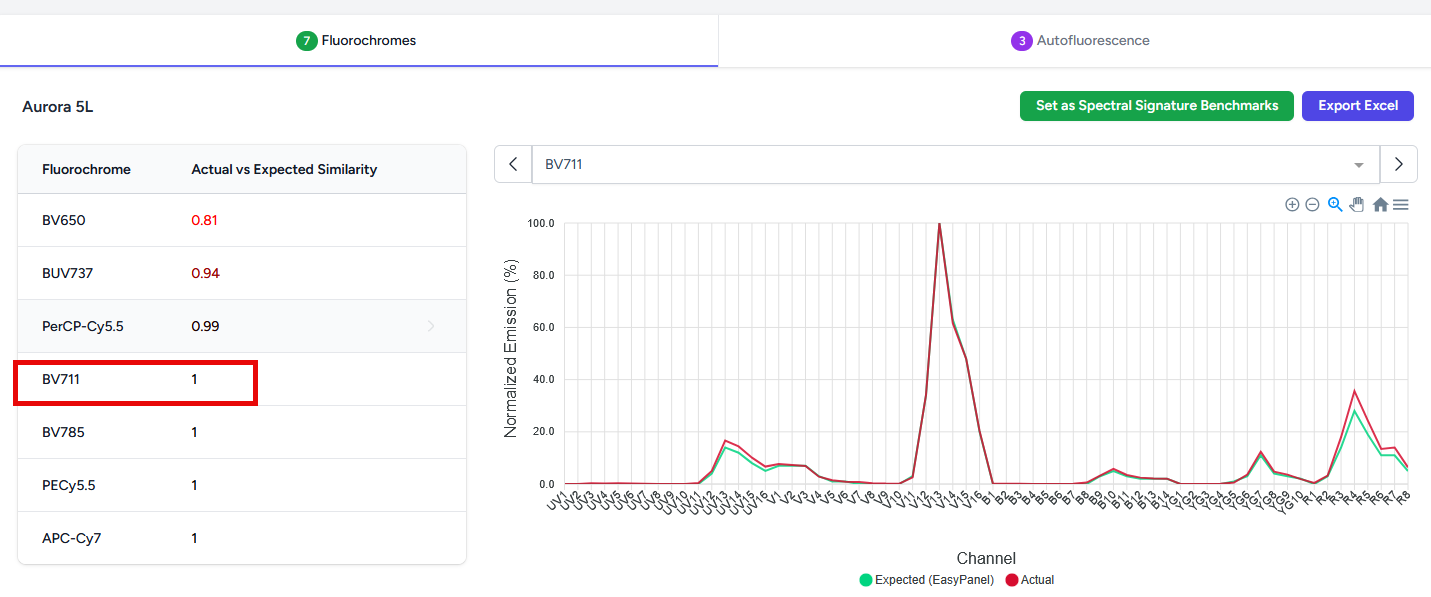Click the chart zoom out icon
Viewport: 1431px width, 597px height.
coord(1312,205)
